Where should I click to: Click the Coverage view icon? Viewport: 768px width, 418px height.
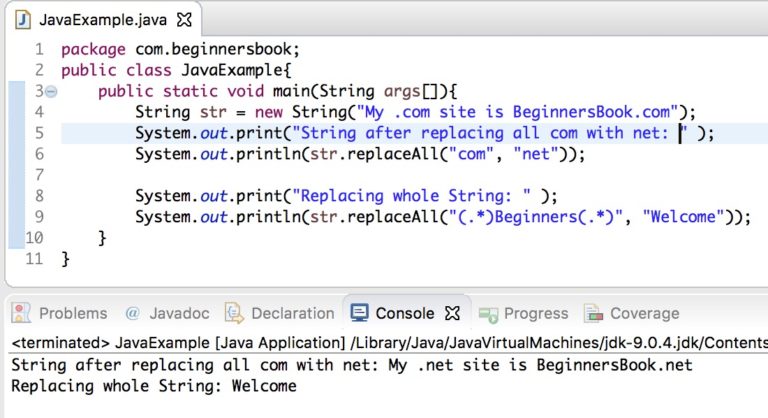[x=593, y=313]
